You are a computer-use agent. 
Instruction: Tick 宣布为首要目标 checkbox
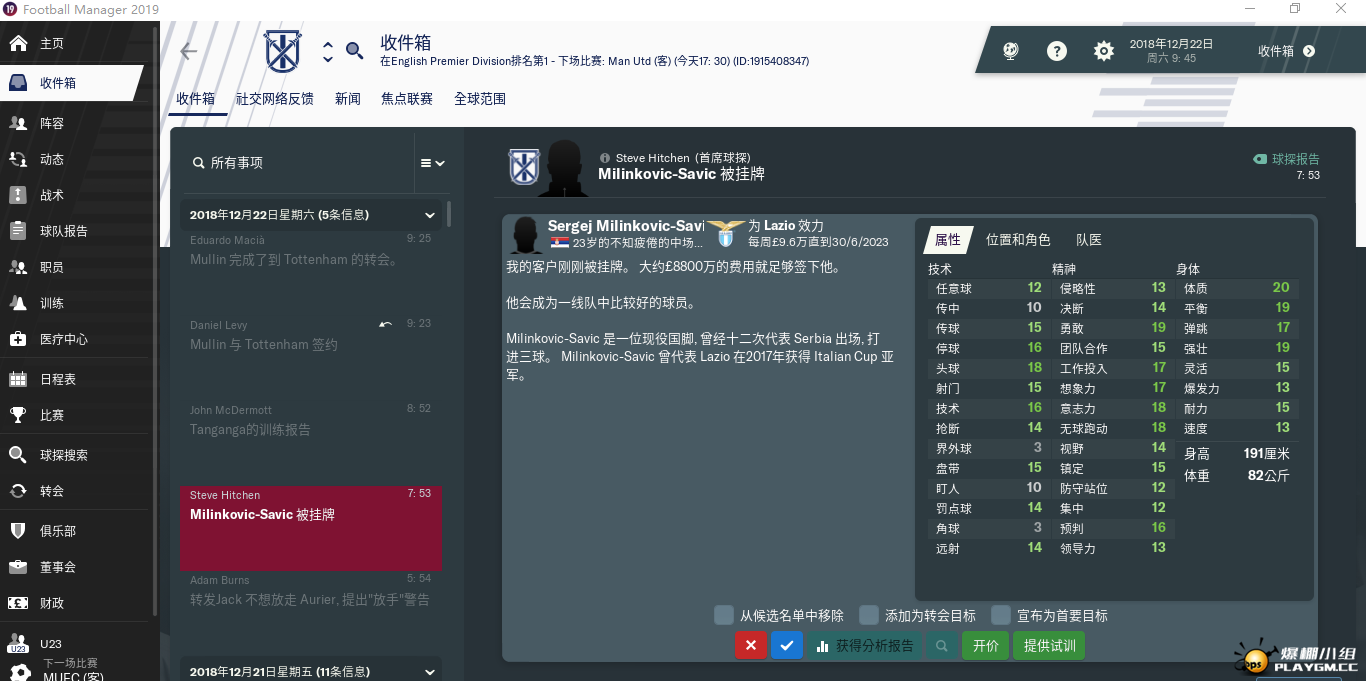(x=1001, y=615)
